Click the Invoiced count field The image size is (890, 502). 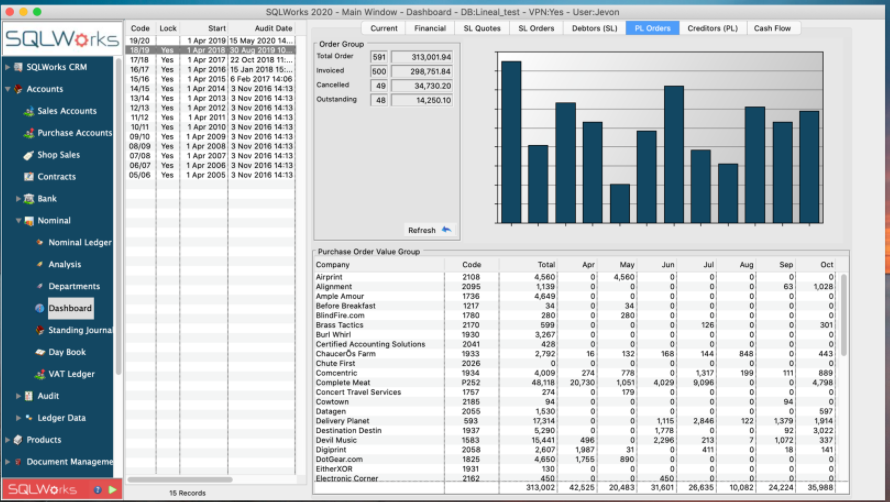pos(379,72)
